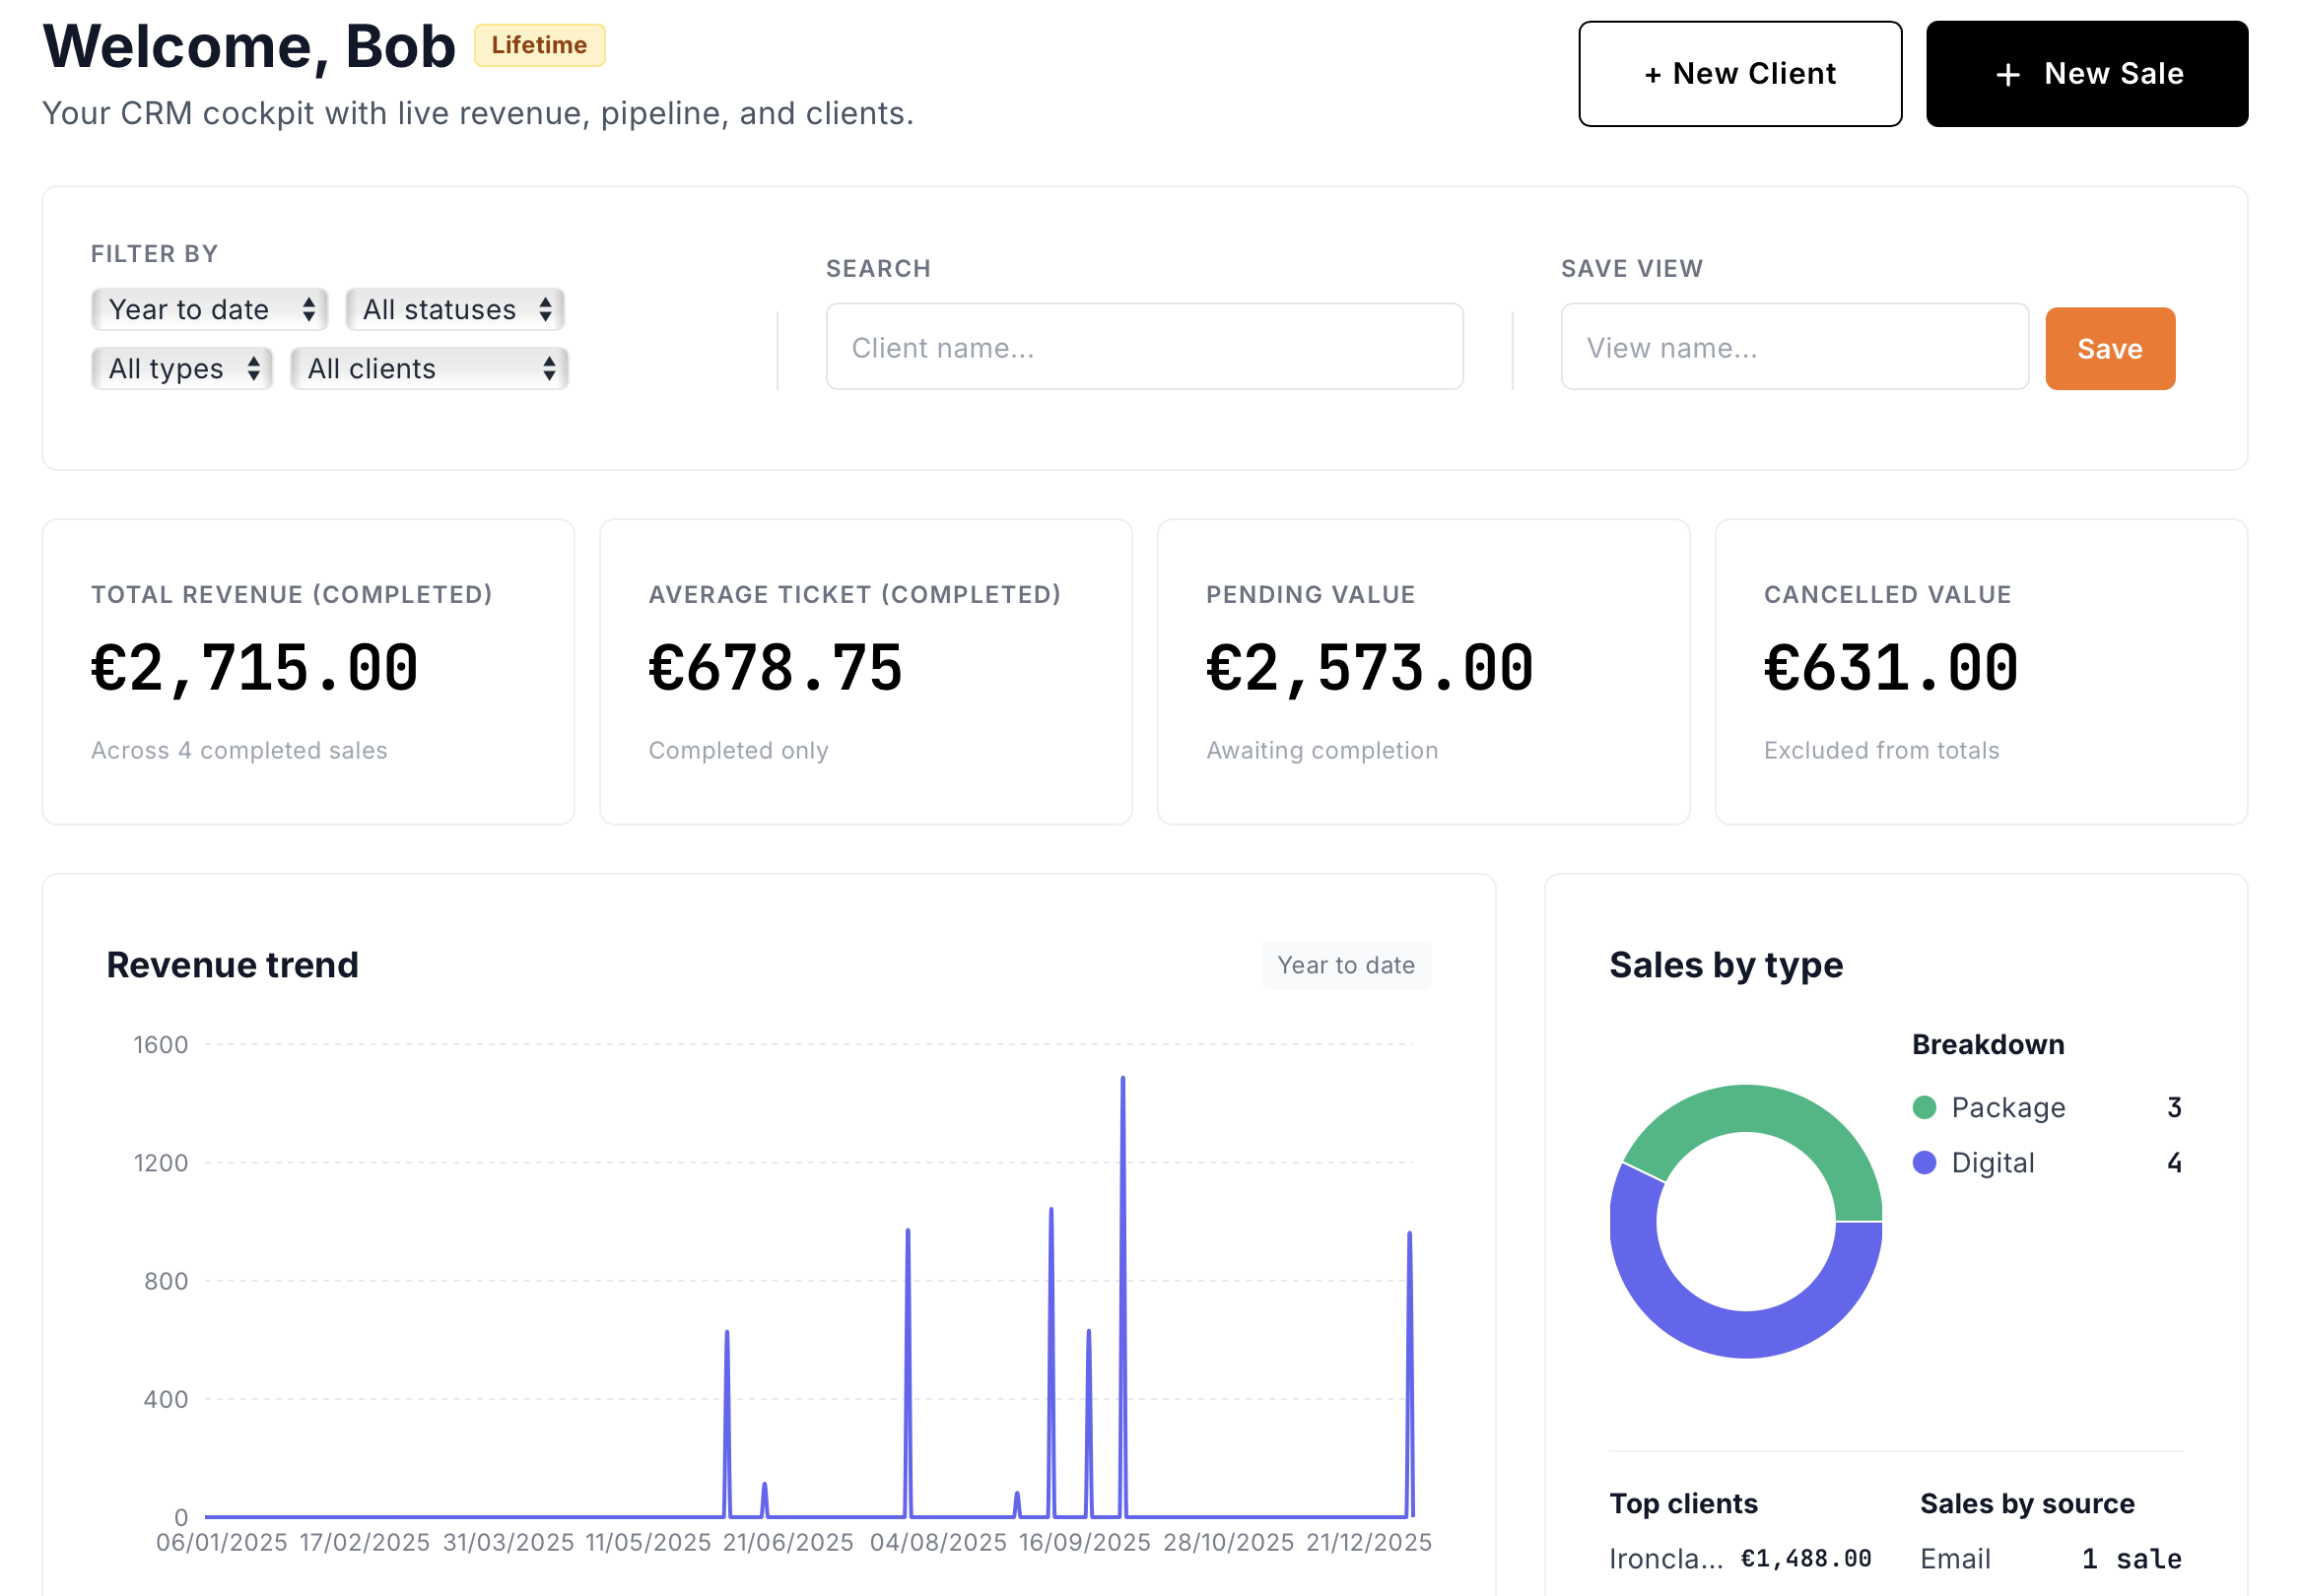Open the All statuses dropdown
Image resolution: width=2302 pixels, height=1596 pixels.
click(x=455, y=309)
